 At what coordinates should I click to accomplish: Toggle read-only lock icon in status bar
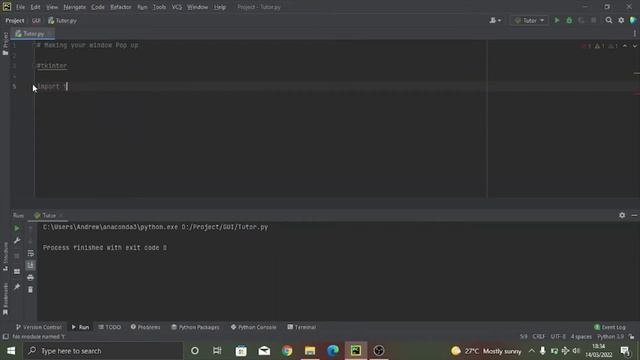click(631, 337)
